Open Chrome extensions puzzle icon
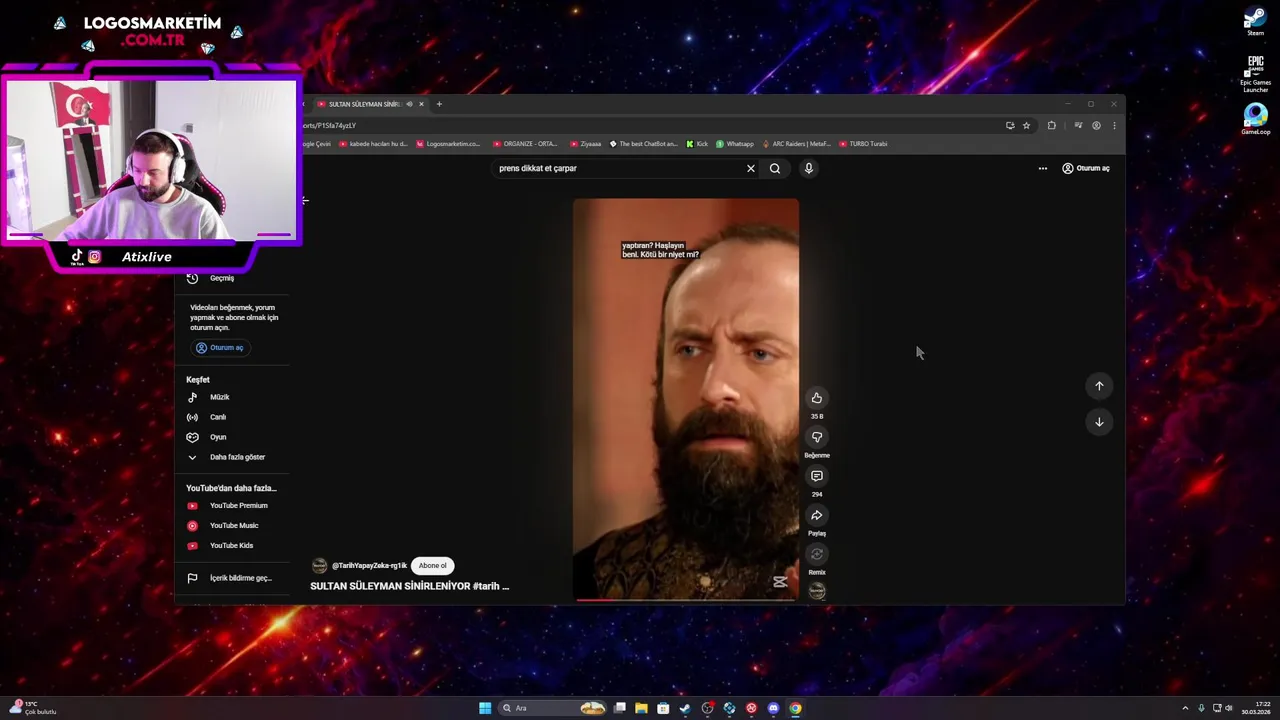 tap(1051, 125)
